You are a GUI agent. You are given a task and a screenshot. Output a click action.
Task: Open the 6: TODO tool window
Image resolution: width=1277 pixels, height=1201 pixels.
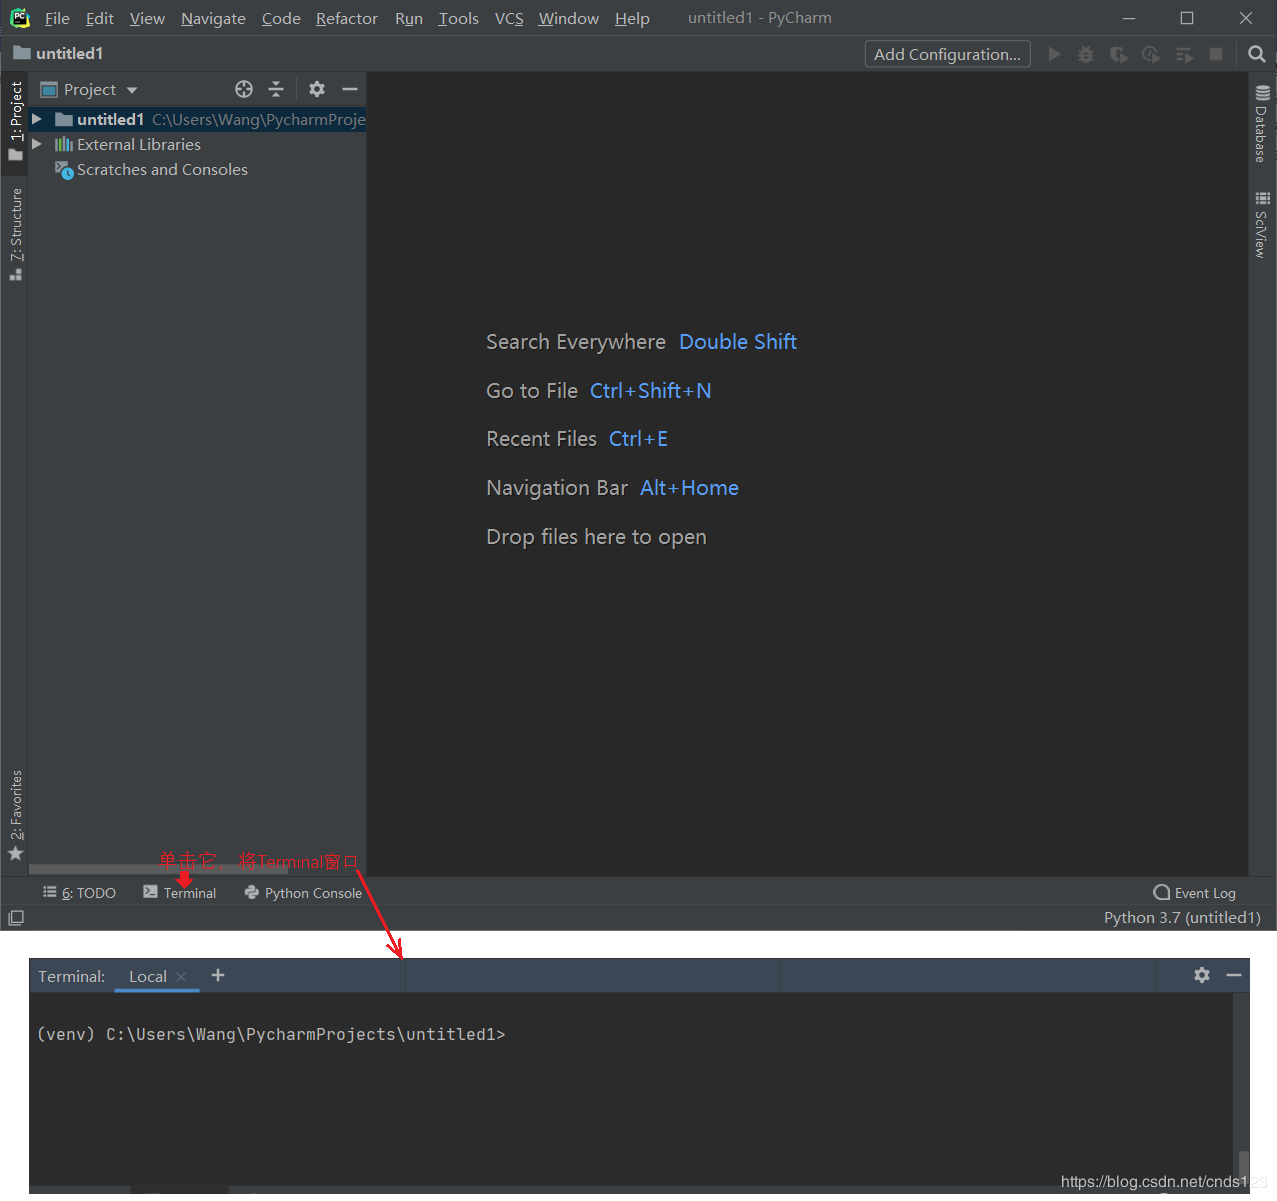[x=79, y=893]
